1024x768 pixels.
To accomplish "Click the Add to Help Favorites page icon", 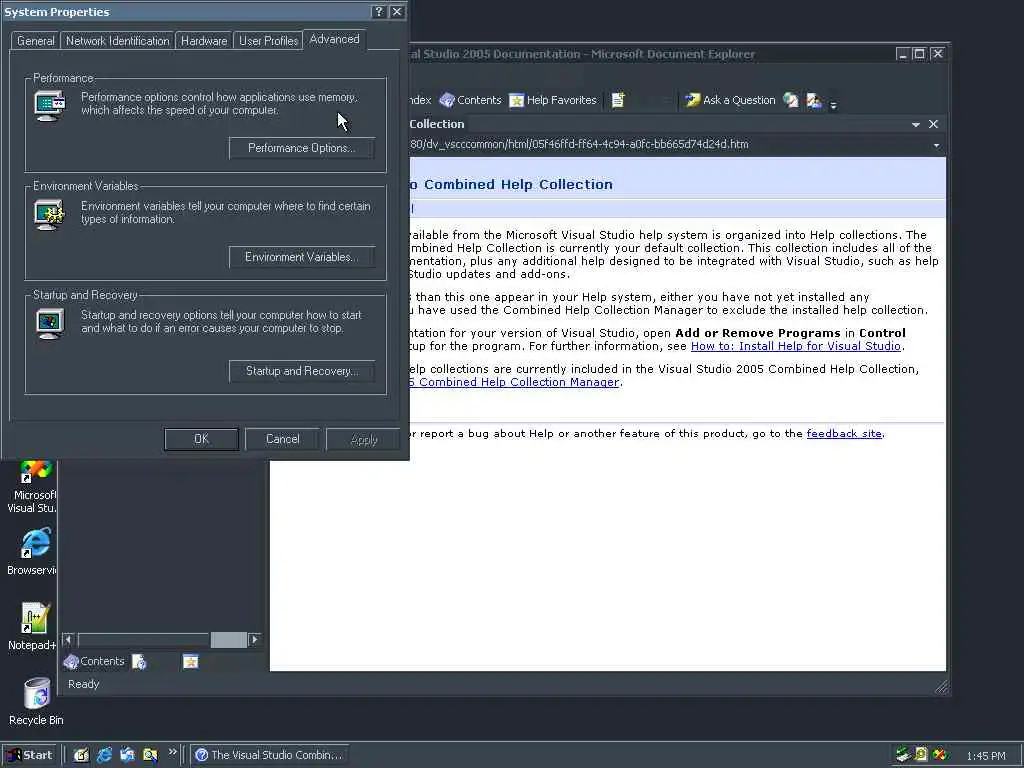I will pos(618,100).
